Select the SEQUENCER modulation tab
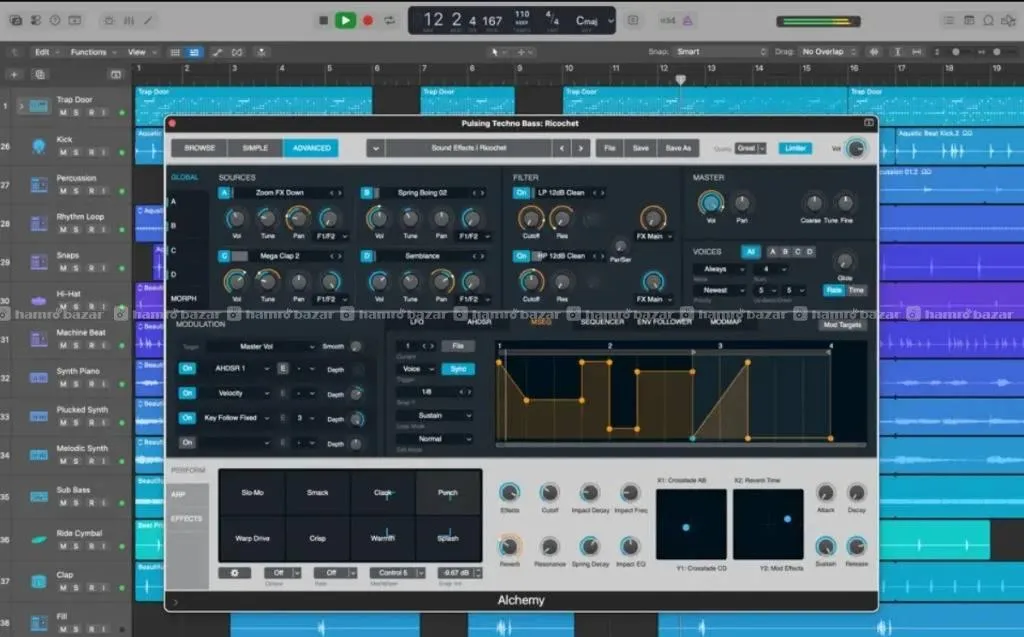Image resolution: width=1024 pixels, height=637 pixels. point(602,322)
